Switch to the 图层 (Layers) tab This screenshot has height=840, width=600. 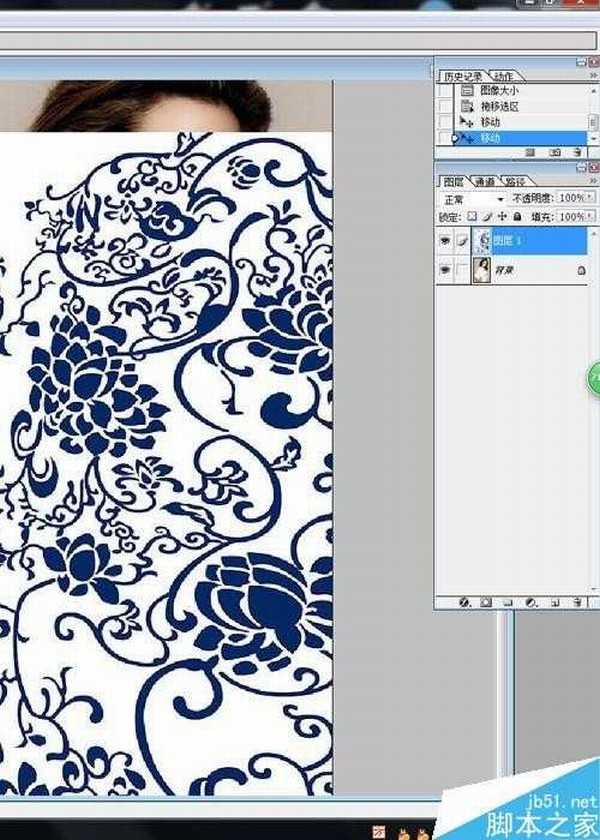[454, 182]
